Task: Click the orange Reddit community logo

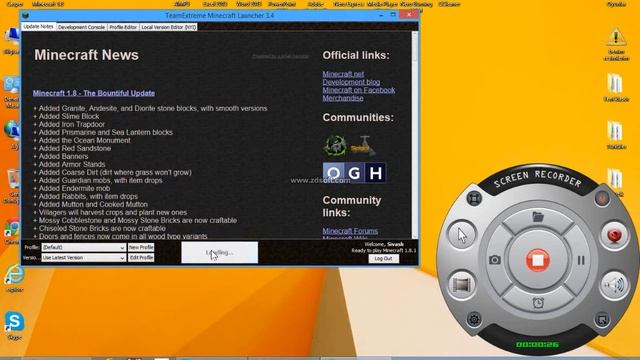Action: pos(363,147)
